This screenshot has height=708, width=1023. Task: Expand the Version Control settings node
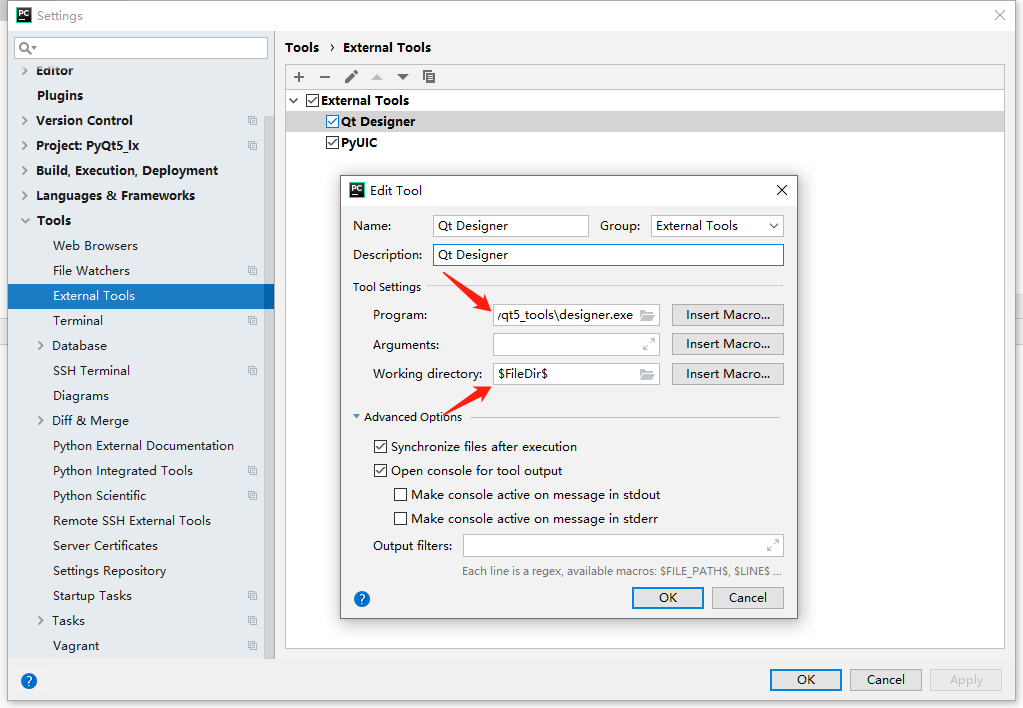point(25,121)
